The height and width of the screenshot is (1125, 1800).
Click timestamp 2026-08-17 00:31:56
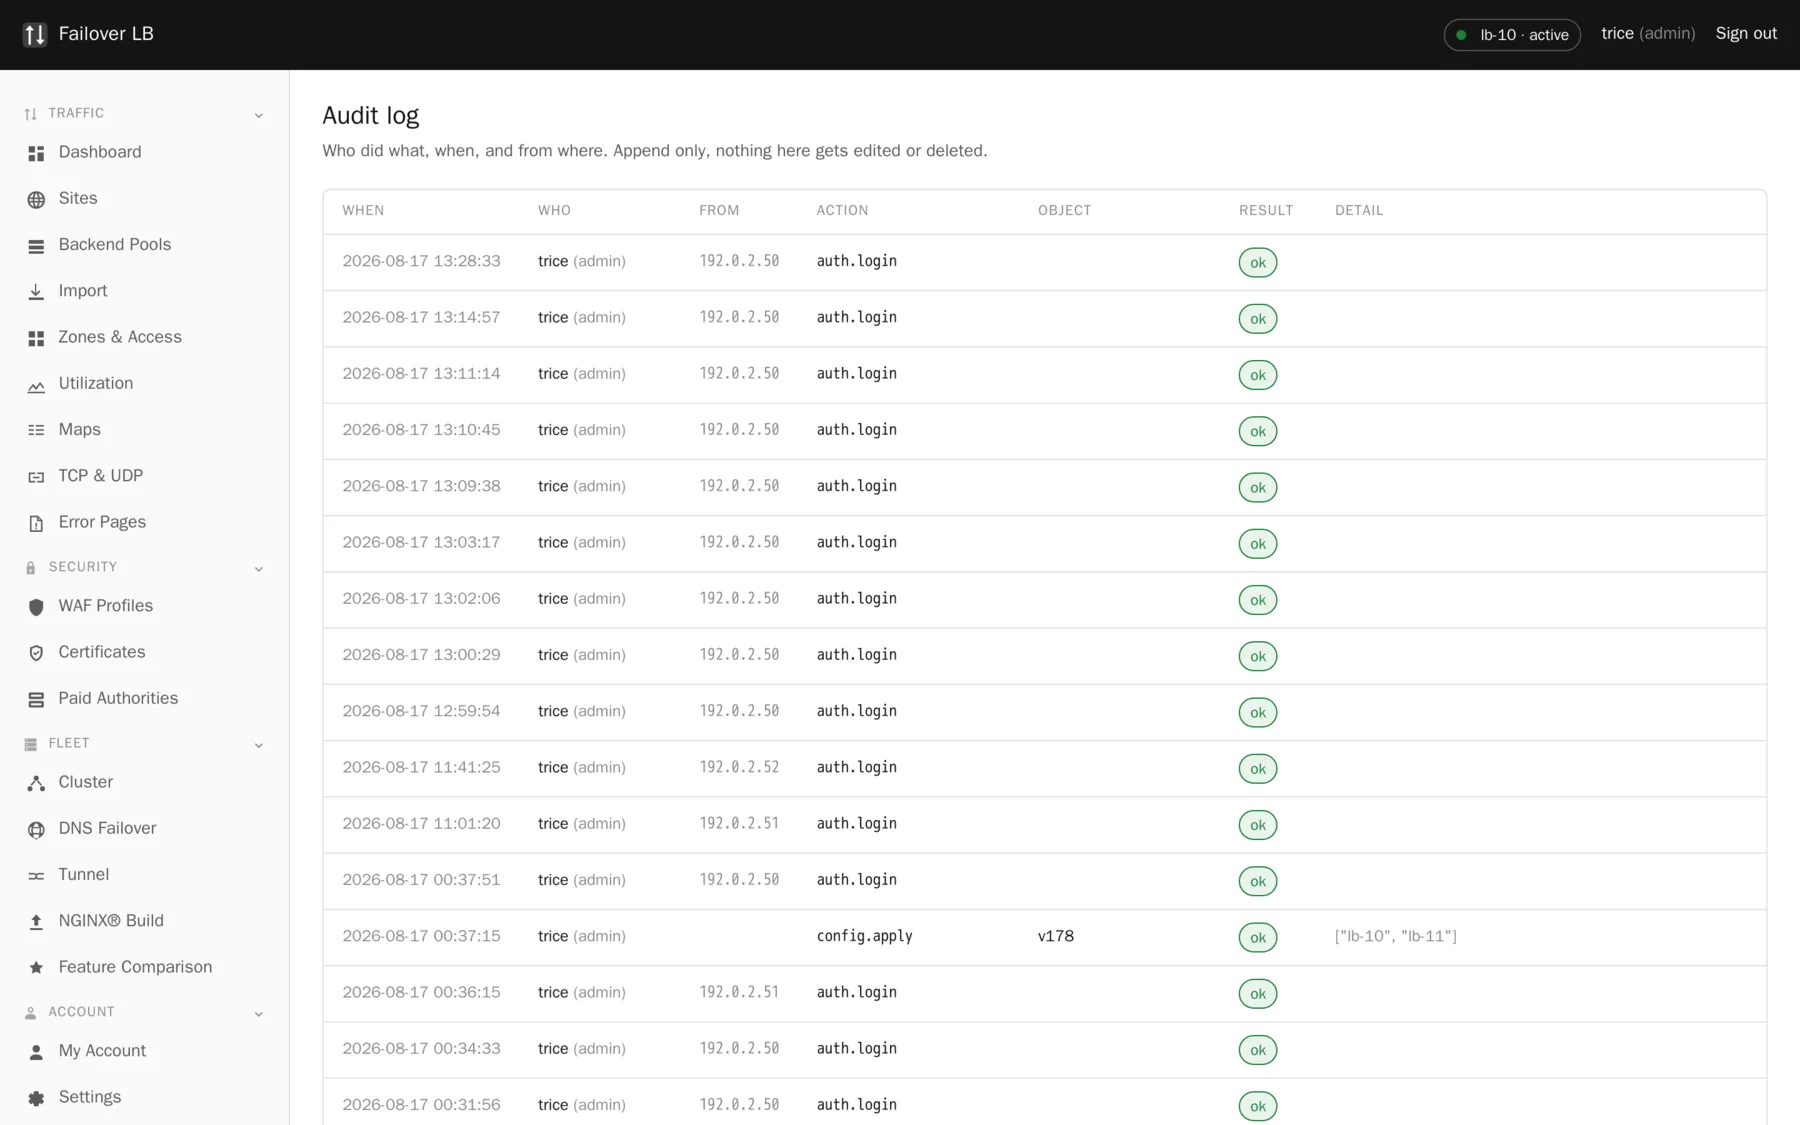point(421,1104)
